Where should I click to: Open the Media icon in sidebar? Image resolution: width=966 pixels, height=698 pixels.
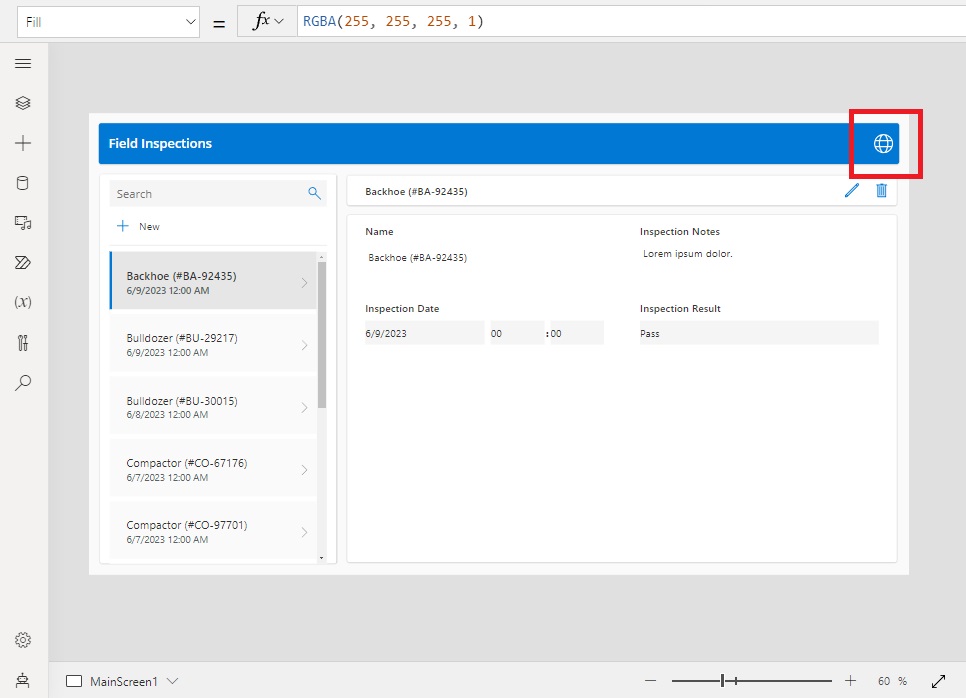(x=23, y=222)
